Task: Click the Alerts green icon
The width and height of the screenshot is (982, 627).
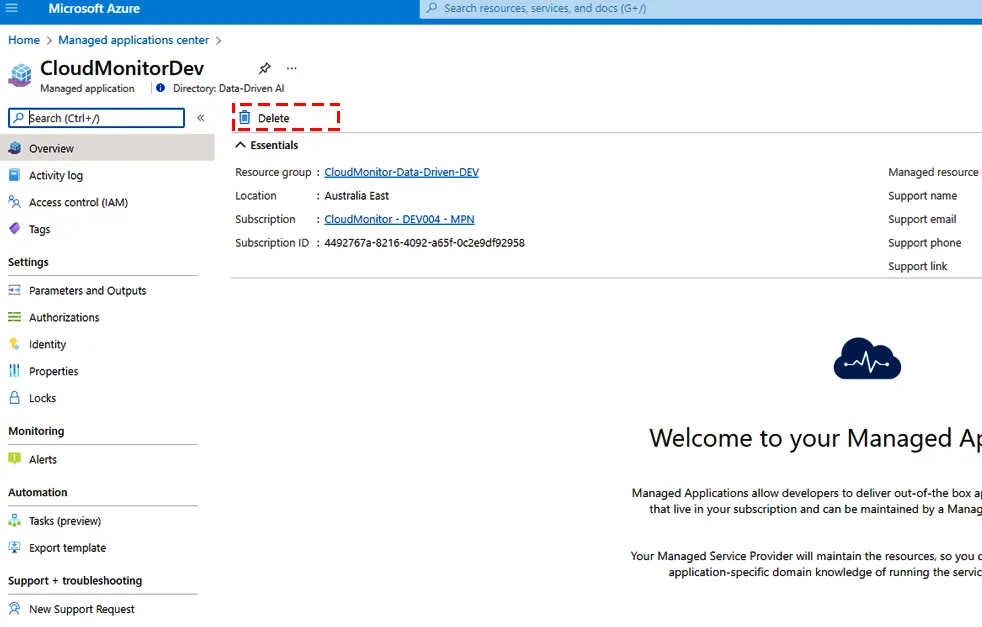Action: tap(14, 459)
